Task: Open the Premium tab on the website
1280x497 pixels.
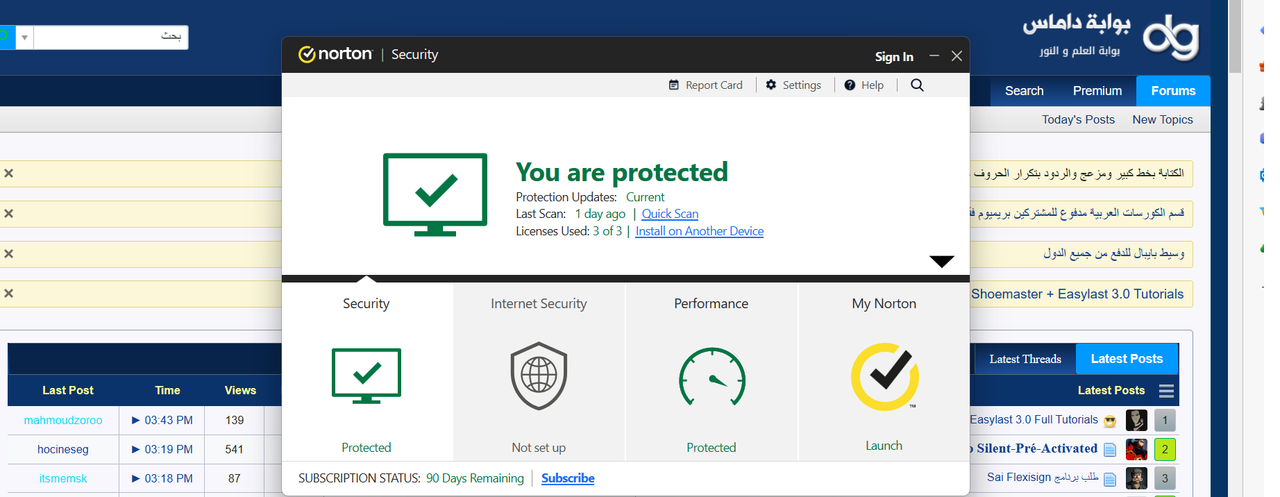Action: click(1097, 91)
